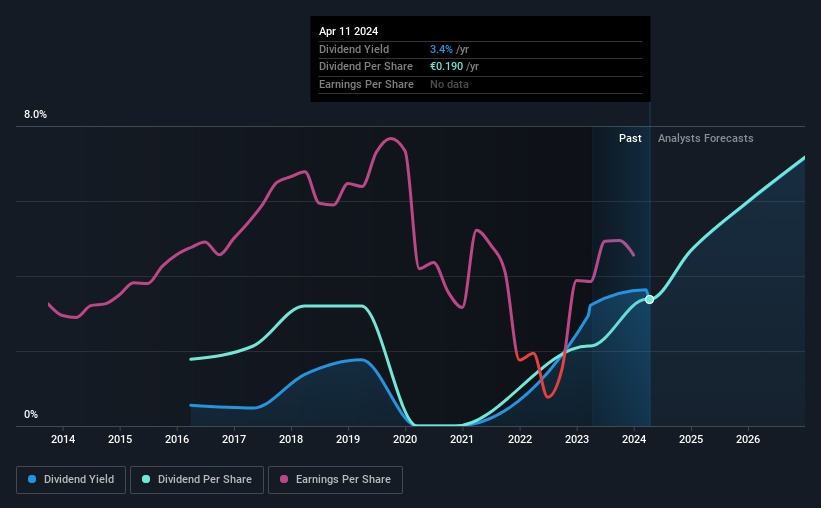821x508 pixels.
Task: Click the 2021 x-axis label
Action: coord(462,439)
